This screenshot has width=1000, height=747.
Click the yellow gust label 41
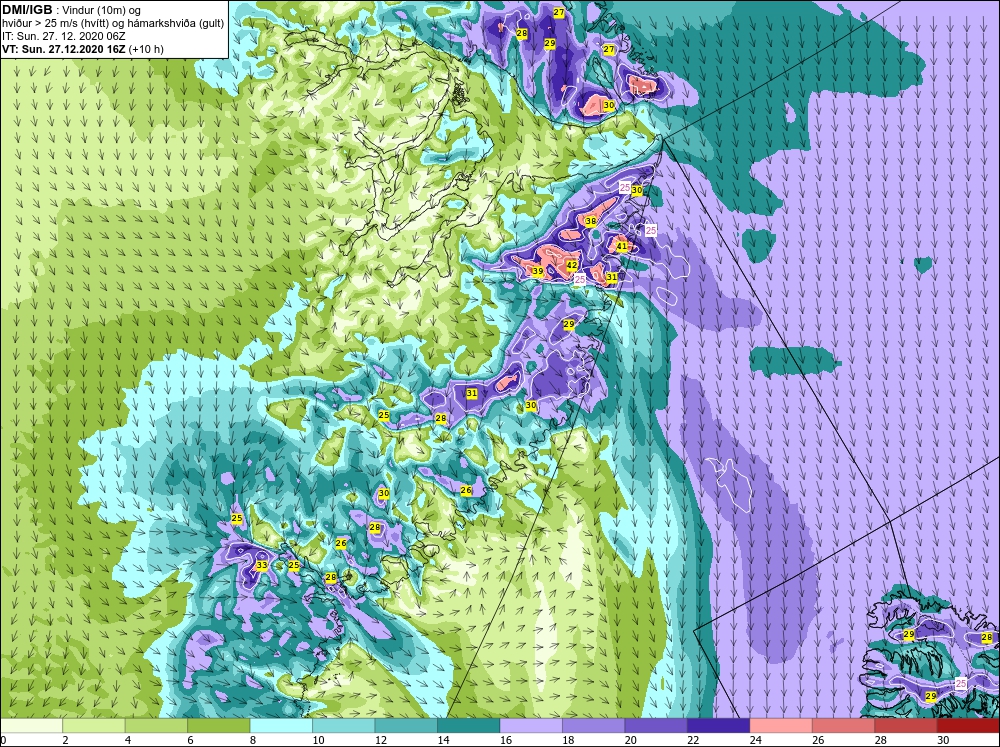(621, 246)
